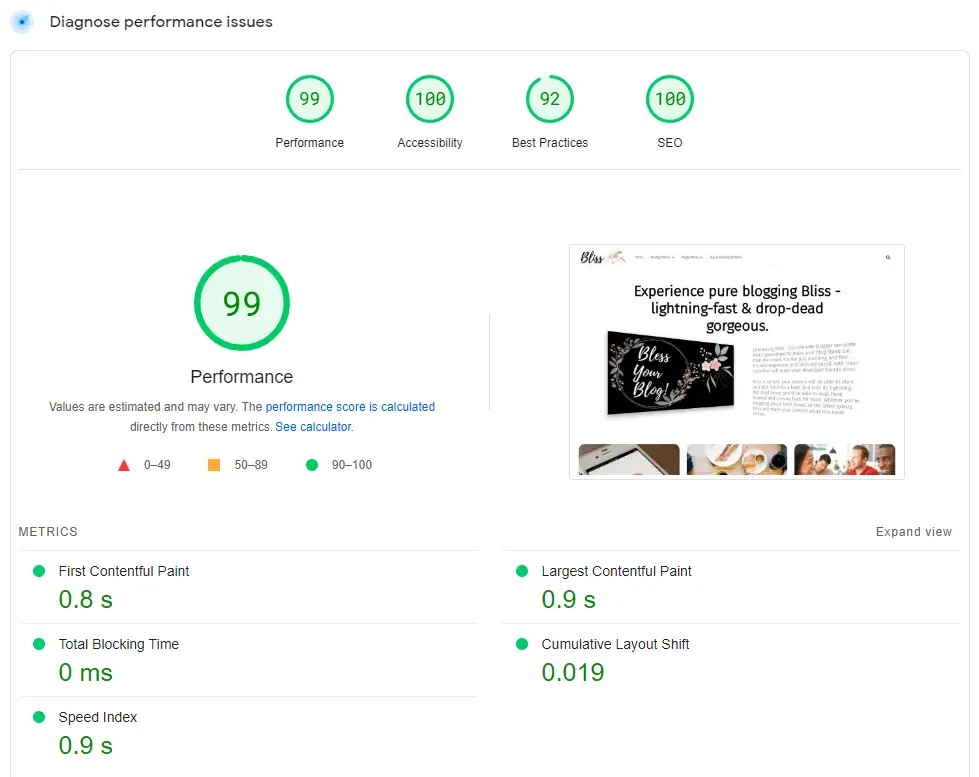This screenshot has height=777, width=979.
Task: Click the METRICS section heading
Action: pyautogui.click(x=48, y=532)
